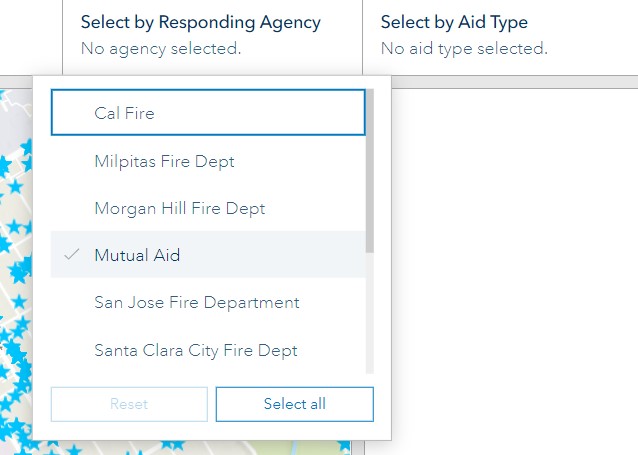Uncheck the Mutual Aid checkmark icon
638x455 pixels.
(x=71, y=255)
